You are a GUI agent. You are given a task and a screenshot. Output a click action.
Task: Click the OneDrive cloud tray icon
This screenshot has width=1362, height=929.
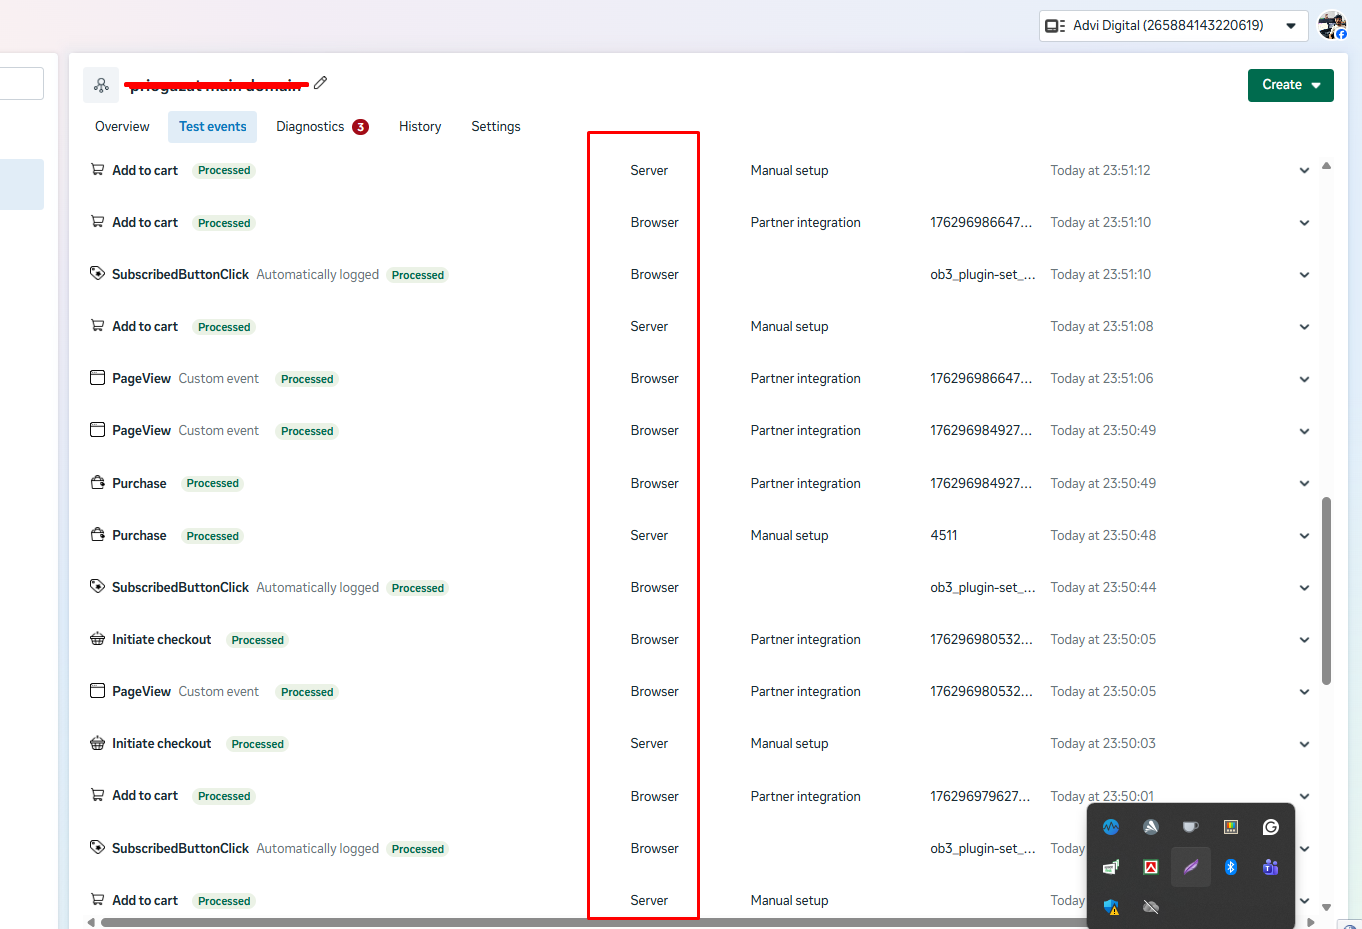click(x=1151, y=907)
